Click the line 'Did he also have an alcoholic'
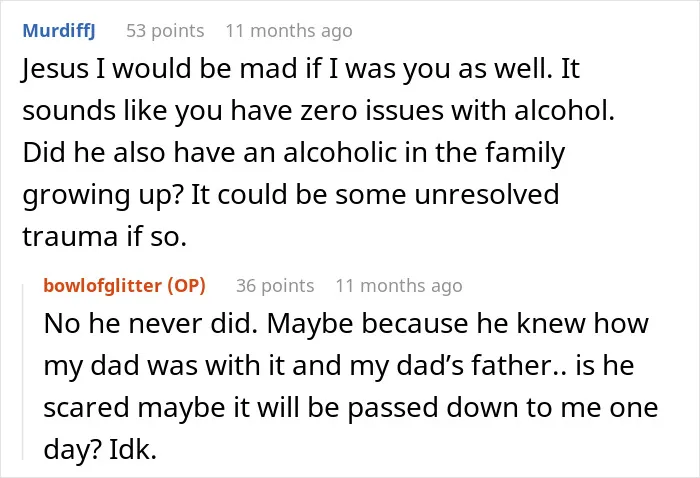Viewport: 700px width, 478px height. click(x=294, y=153)
